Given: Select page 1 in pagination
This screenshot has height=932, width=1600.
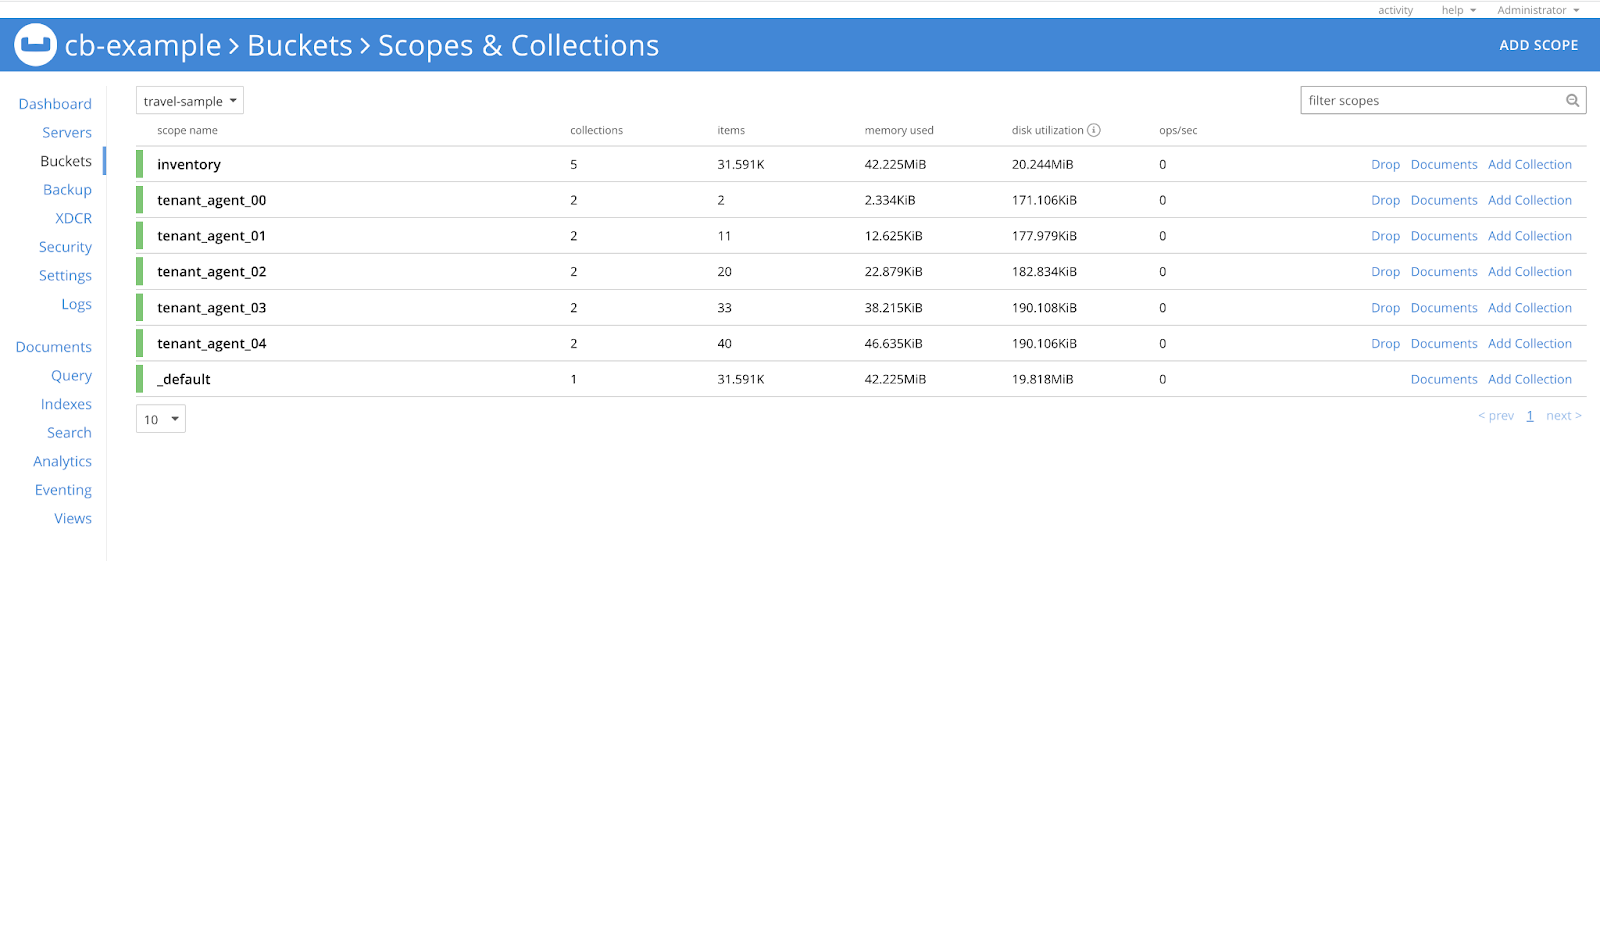Looking at the screenshot, I should click(x=1529, y=415).
